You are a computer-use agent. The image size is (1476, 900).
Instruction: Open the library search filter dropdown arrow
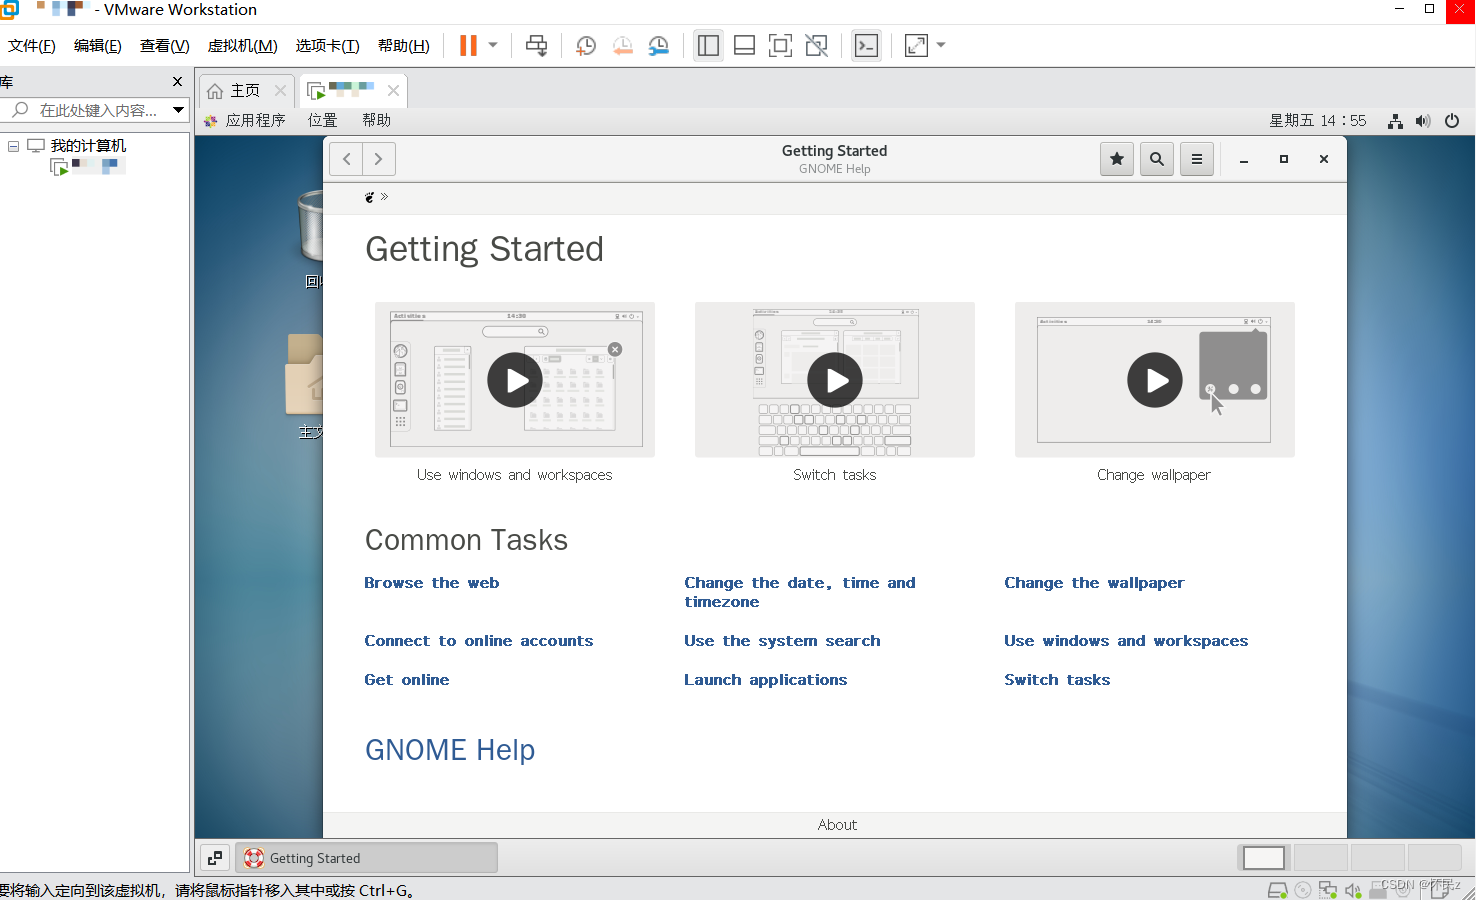[179, 110]
